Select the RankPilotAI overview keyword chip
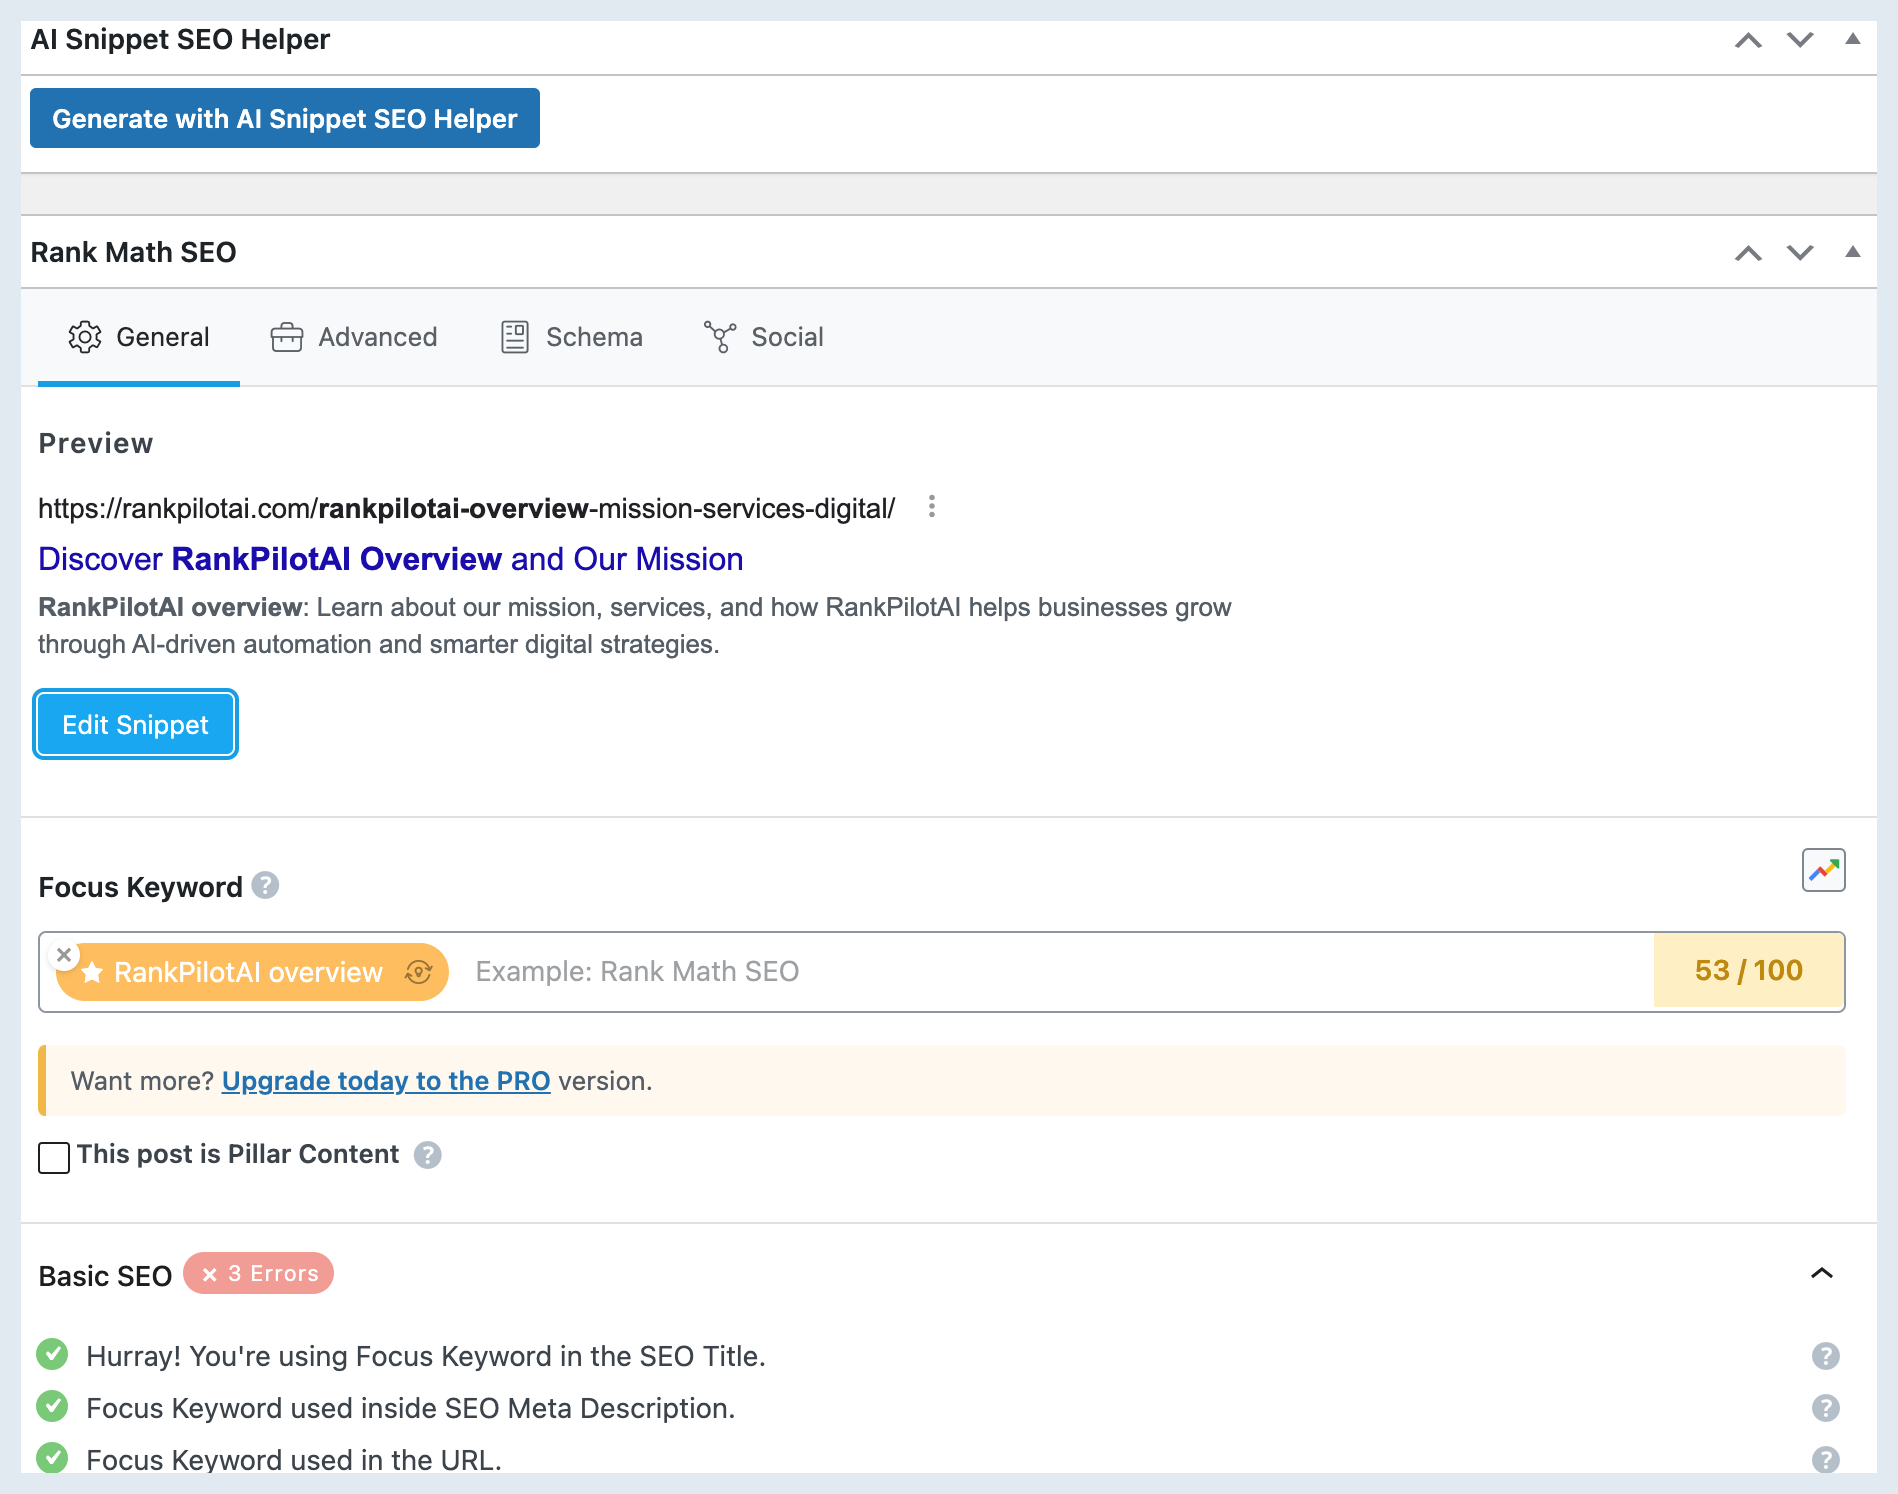 (251, 972)
